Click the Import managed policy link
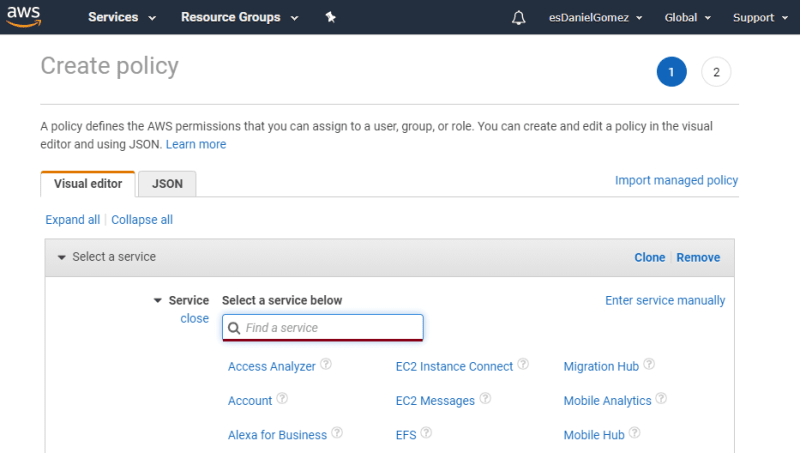The image size is (800, 453). 676,180
